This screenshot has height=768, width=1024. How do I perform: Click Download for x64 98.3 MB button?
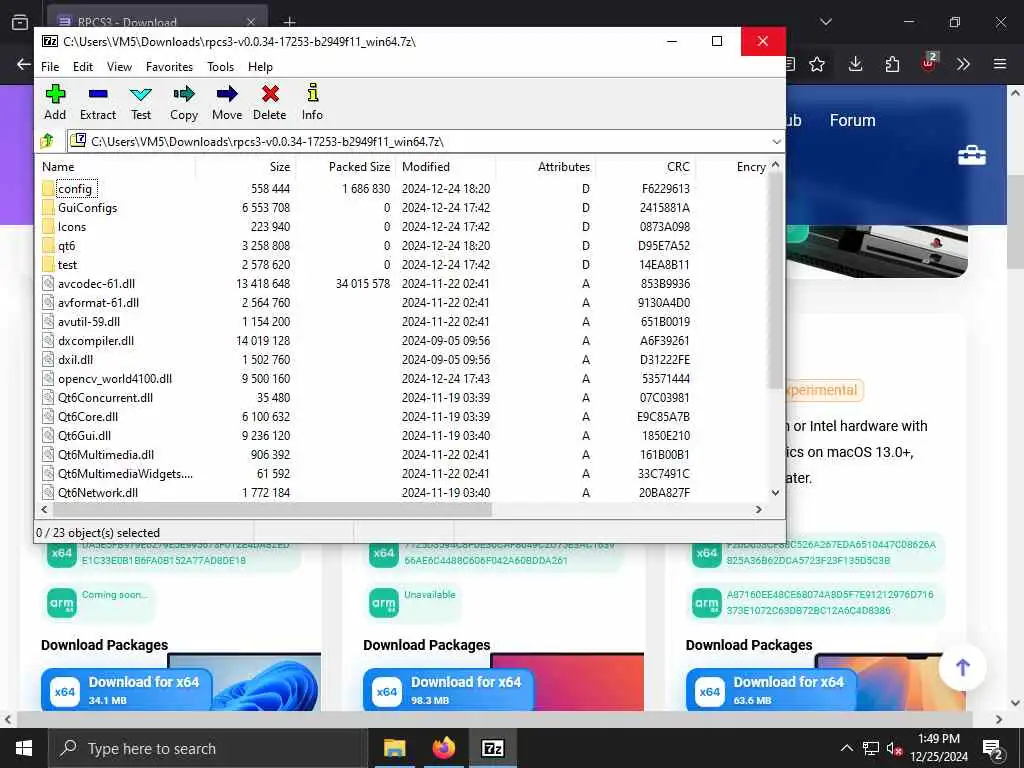pos(449,690)
